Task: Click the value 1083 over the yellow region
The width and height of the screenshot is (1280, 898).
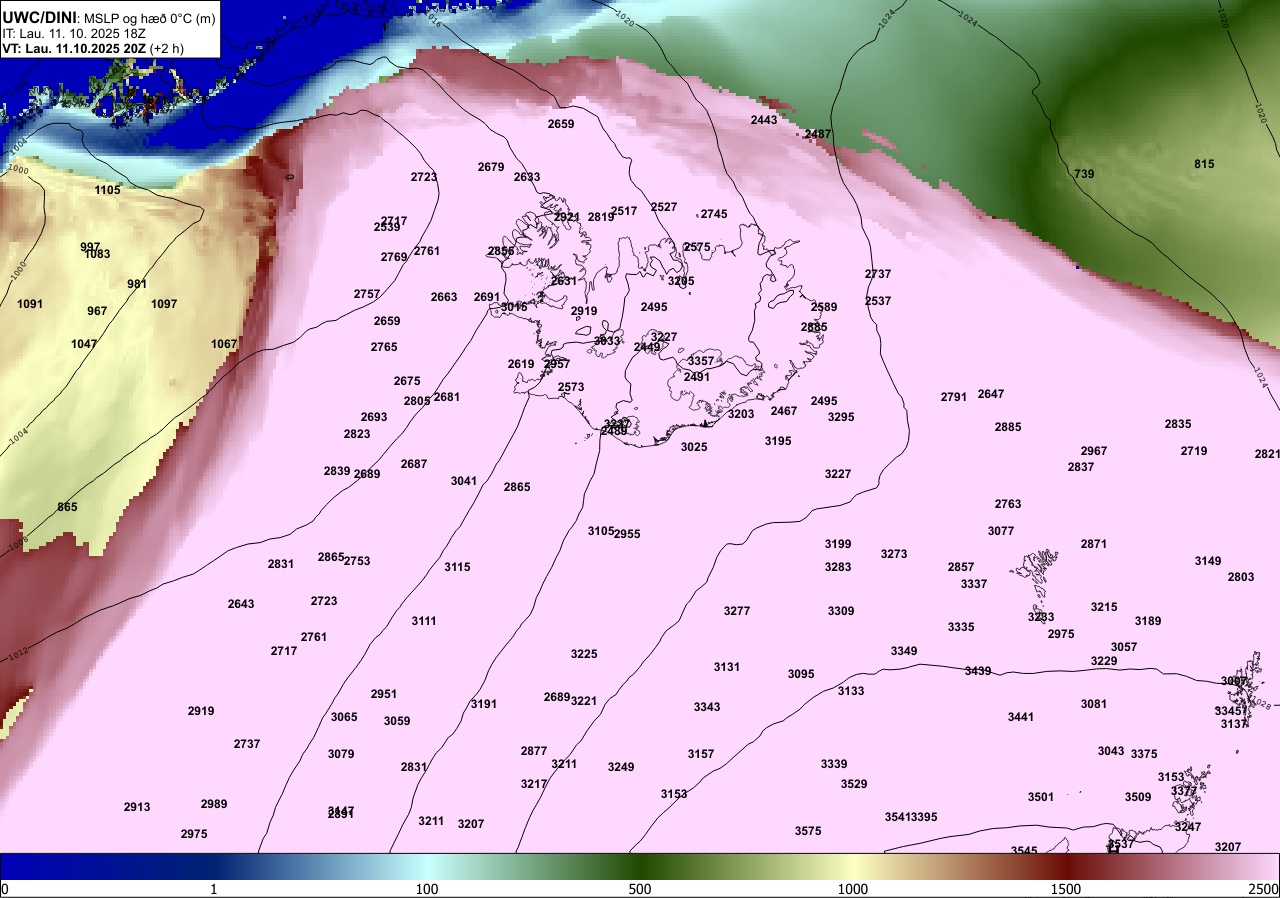Action: click(x=97, y=254)
